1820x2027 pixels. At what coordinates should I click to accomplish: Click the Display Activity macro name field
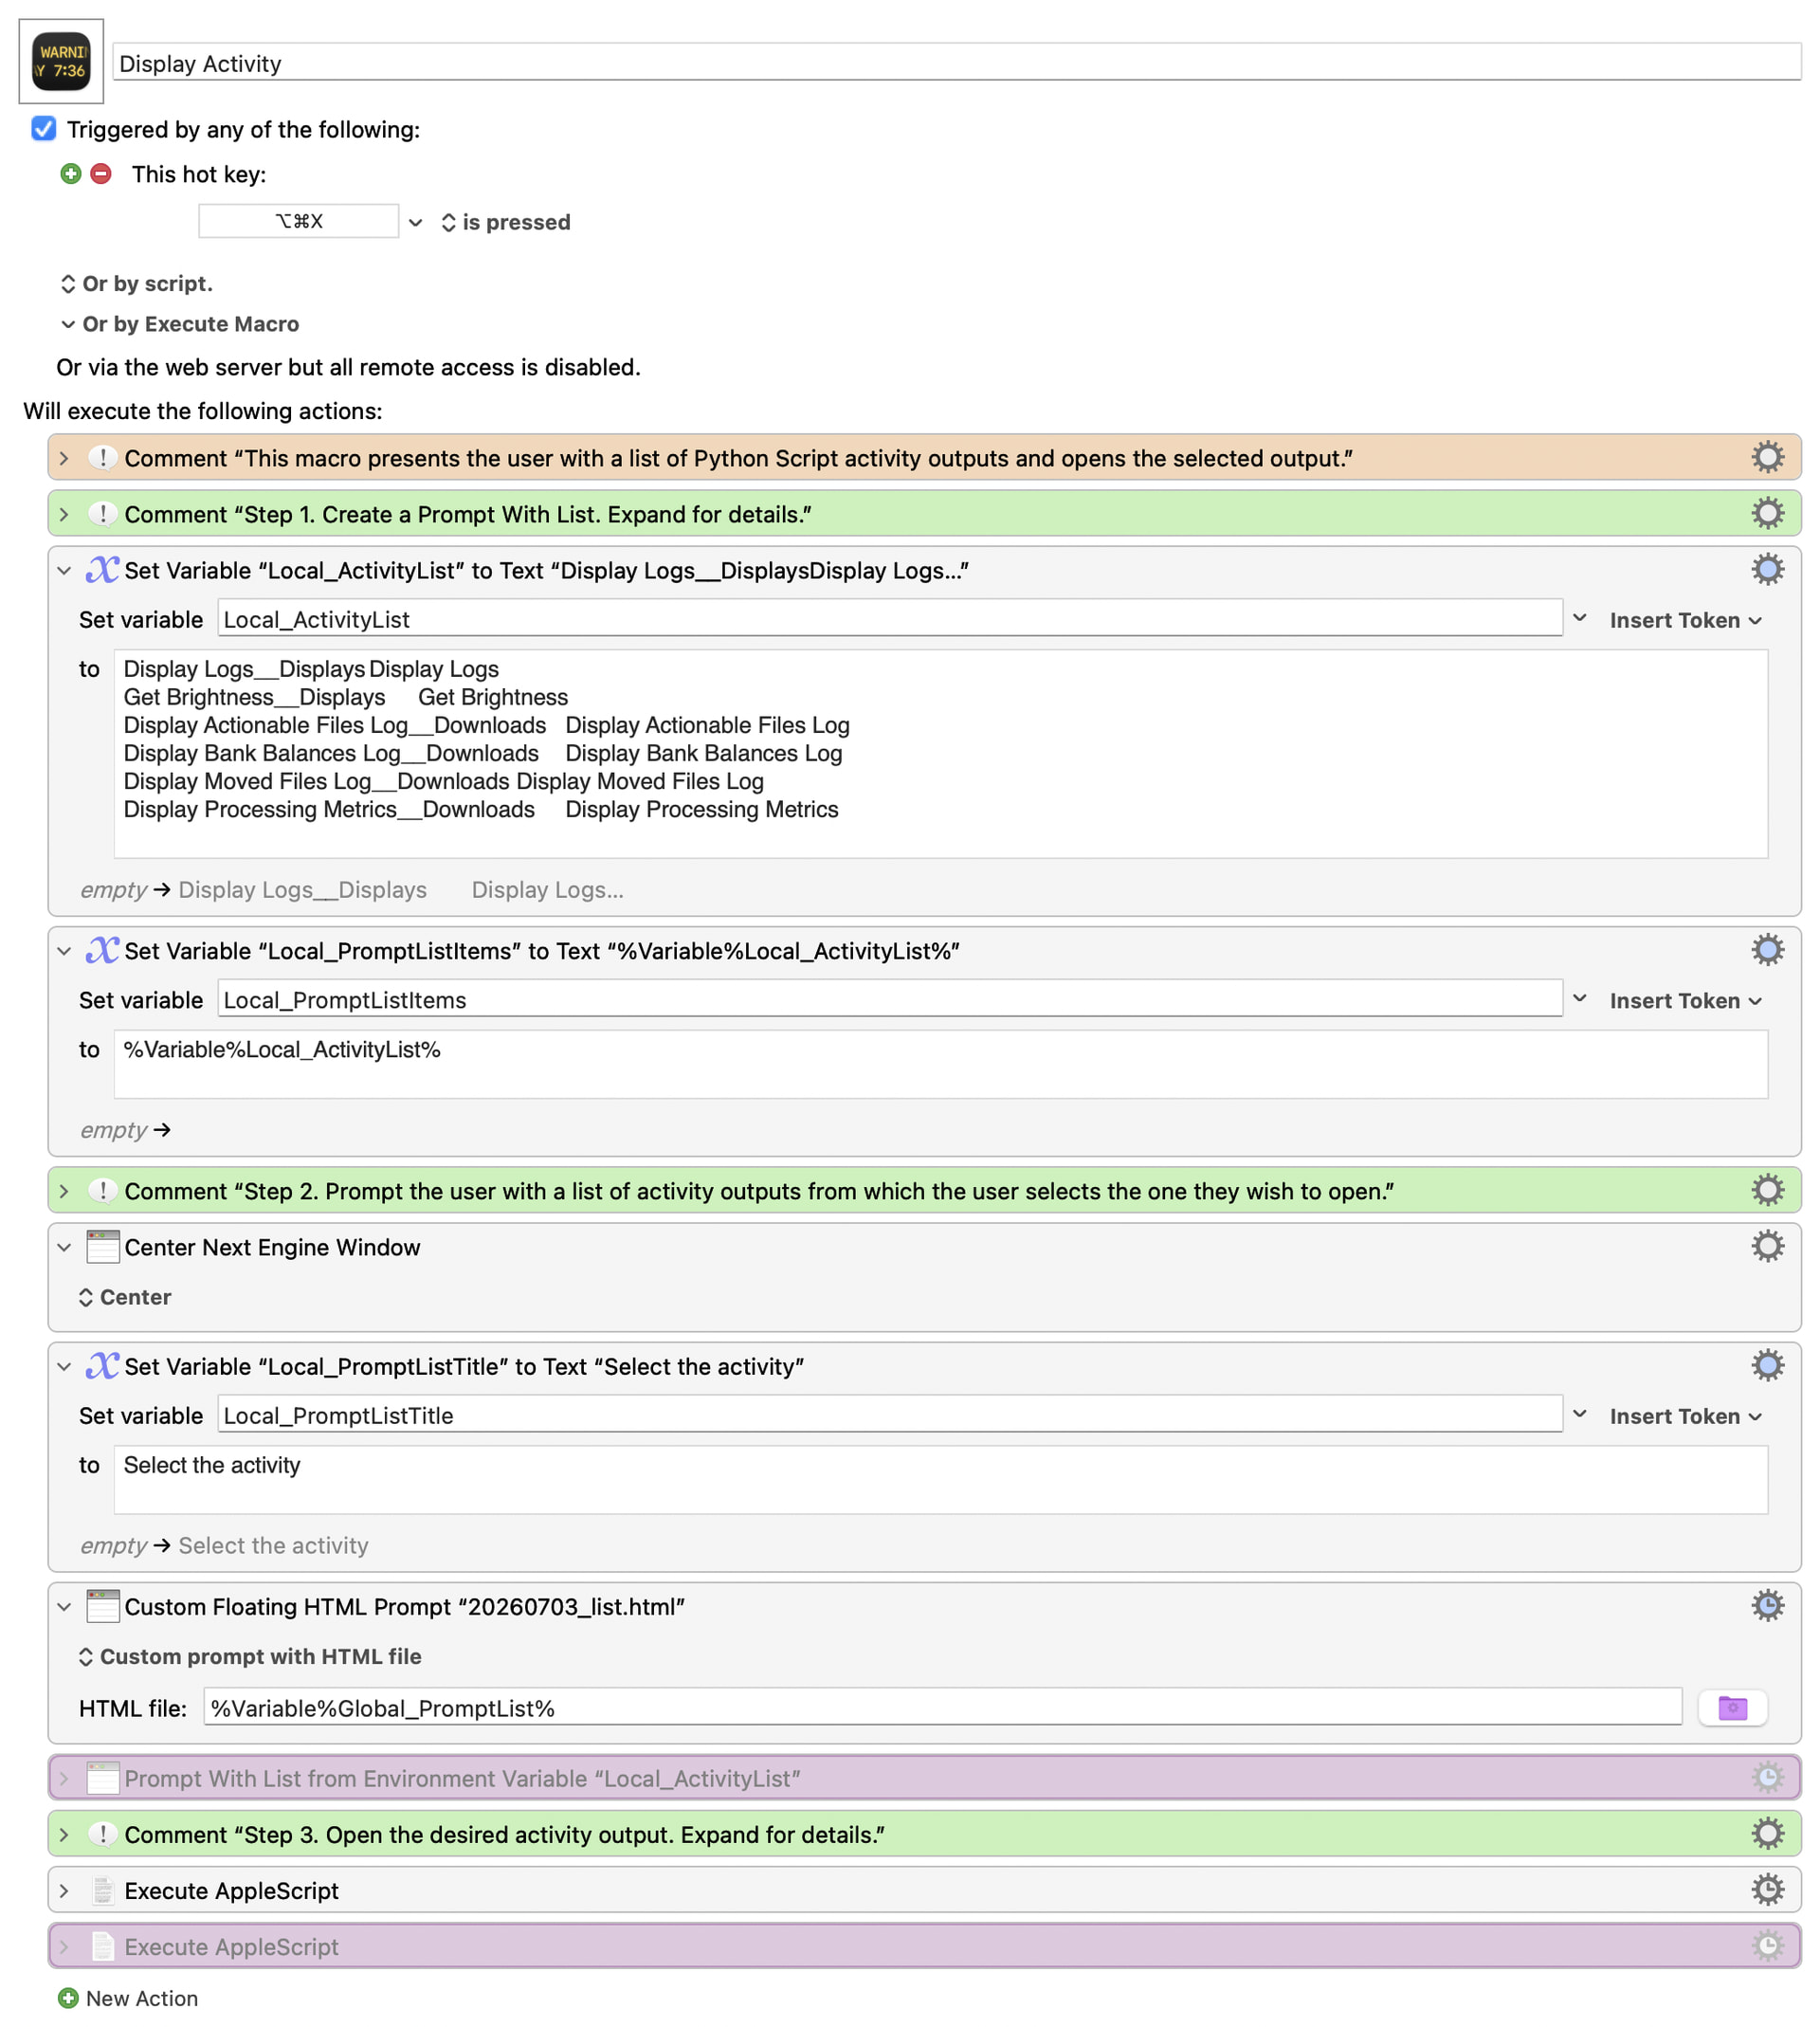tap(957, 63)
